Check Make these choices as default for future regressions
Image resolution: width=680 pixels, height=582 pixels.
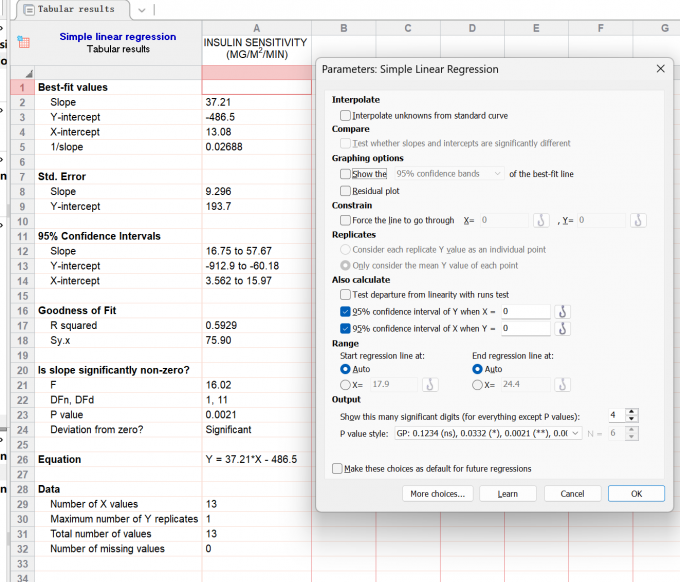coord(337,468)
